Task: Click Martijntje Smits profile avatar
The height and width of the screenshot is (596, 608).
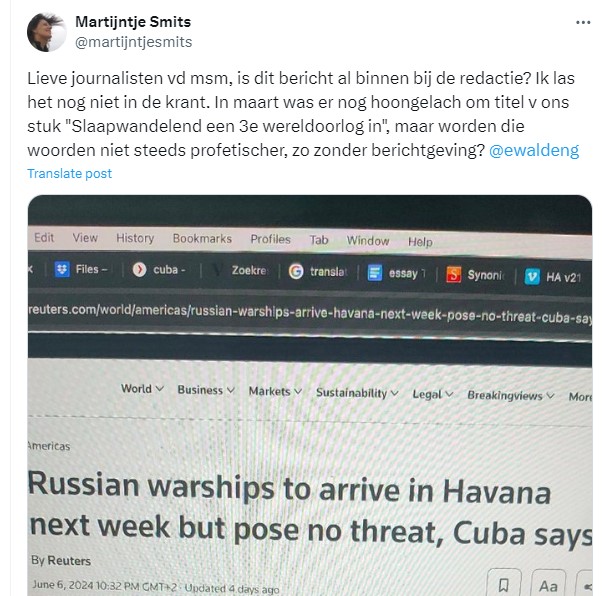Action: coord(46,32)
